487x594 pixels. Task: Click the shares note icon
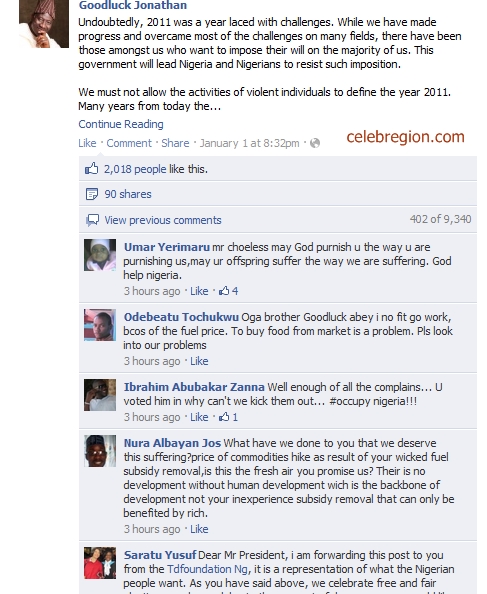(92, 194)
